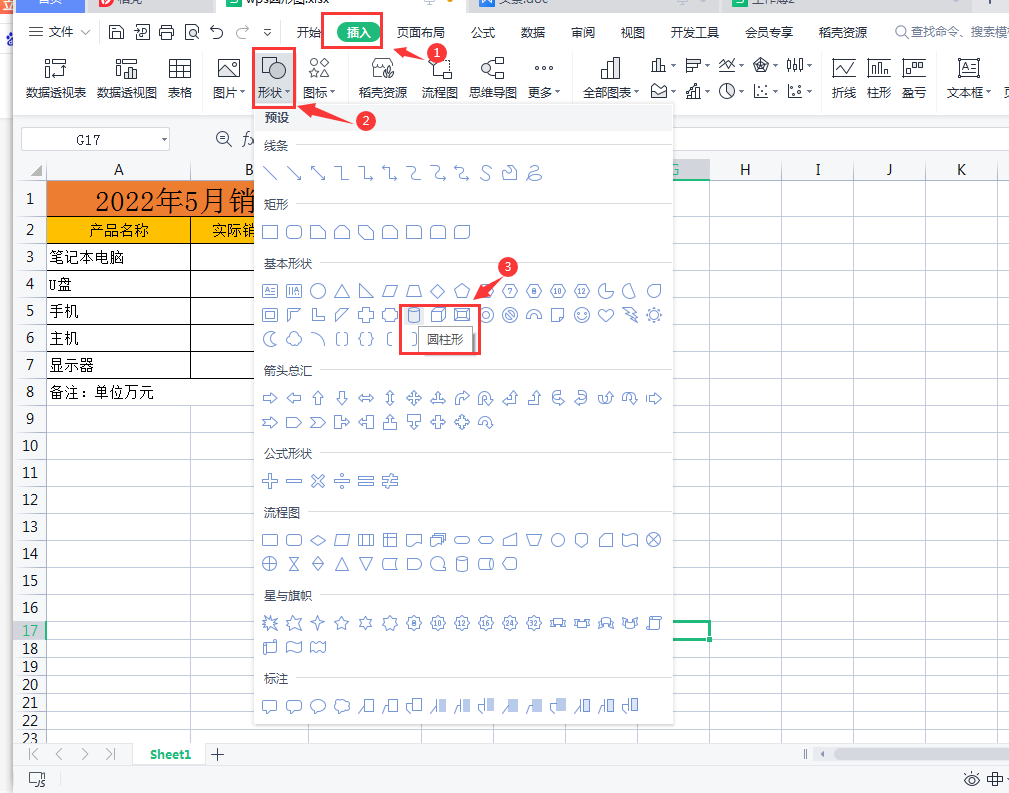Switch to the 审阅 Review tab

point(583,32)
